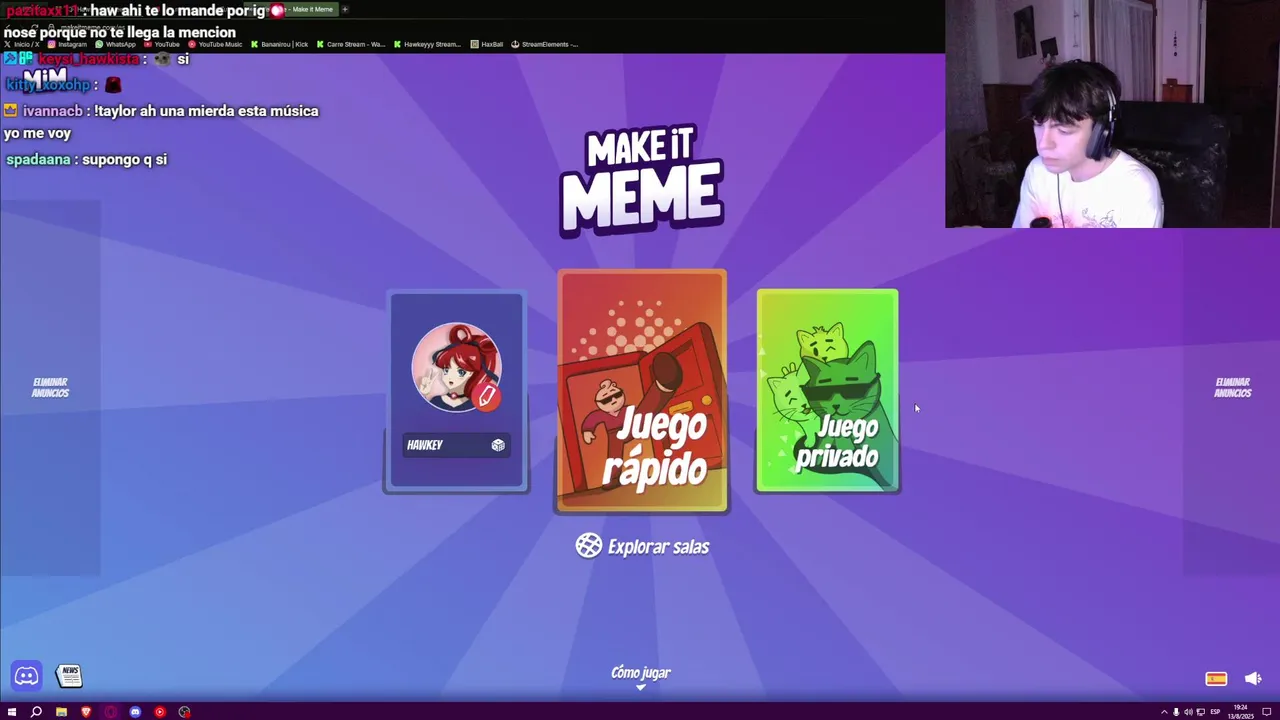Open the Bananirou Kick bookmark
Image resolution: width=1280 pixels, height=720 pixels.
click(x=280, y=44)
